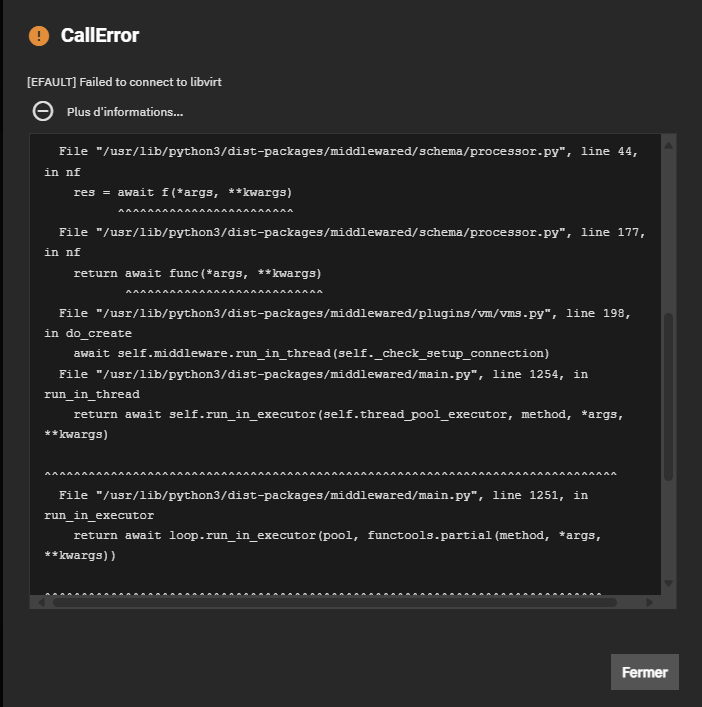Click the vertical scrollbar track above the thumb

(x=669, y=232)
